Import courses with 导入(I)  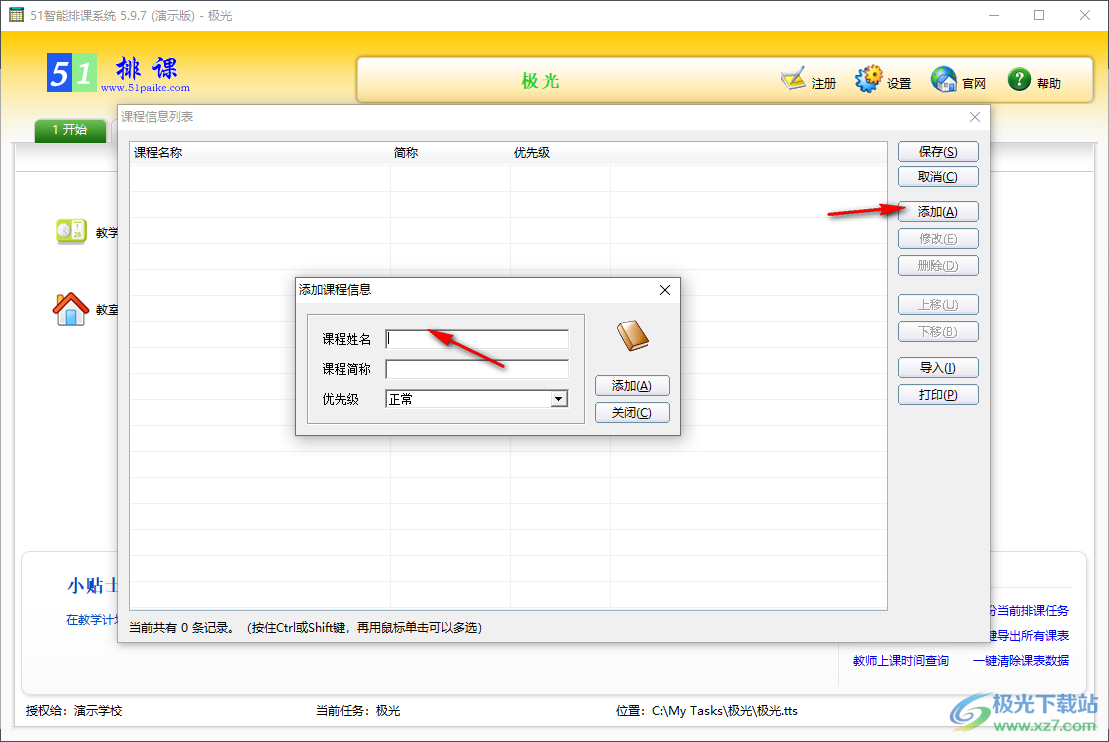[x=938, y=367]
